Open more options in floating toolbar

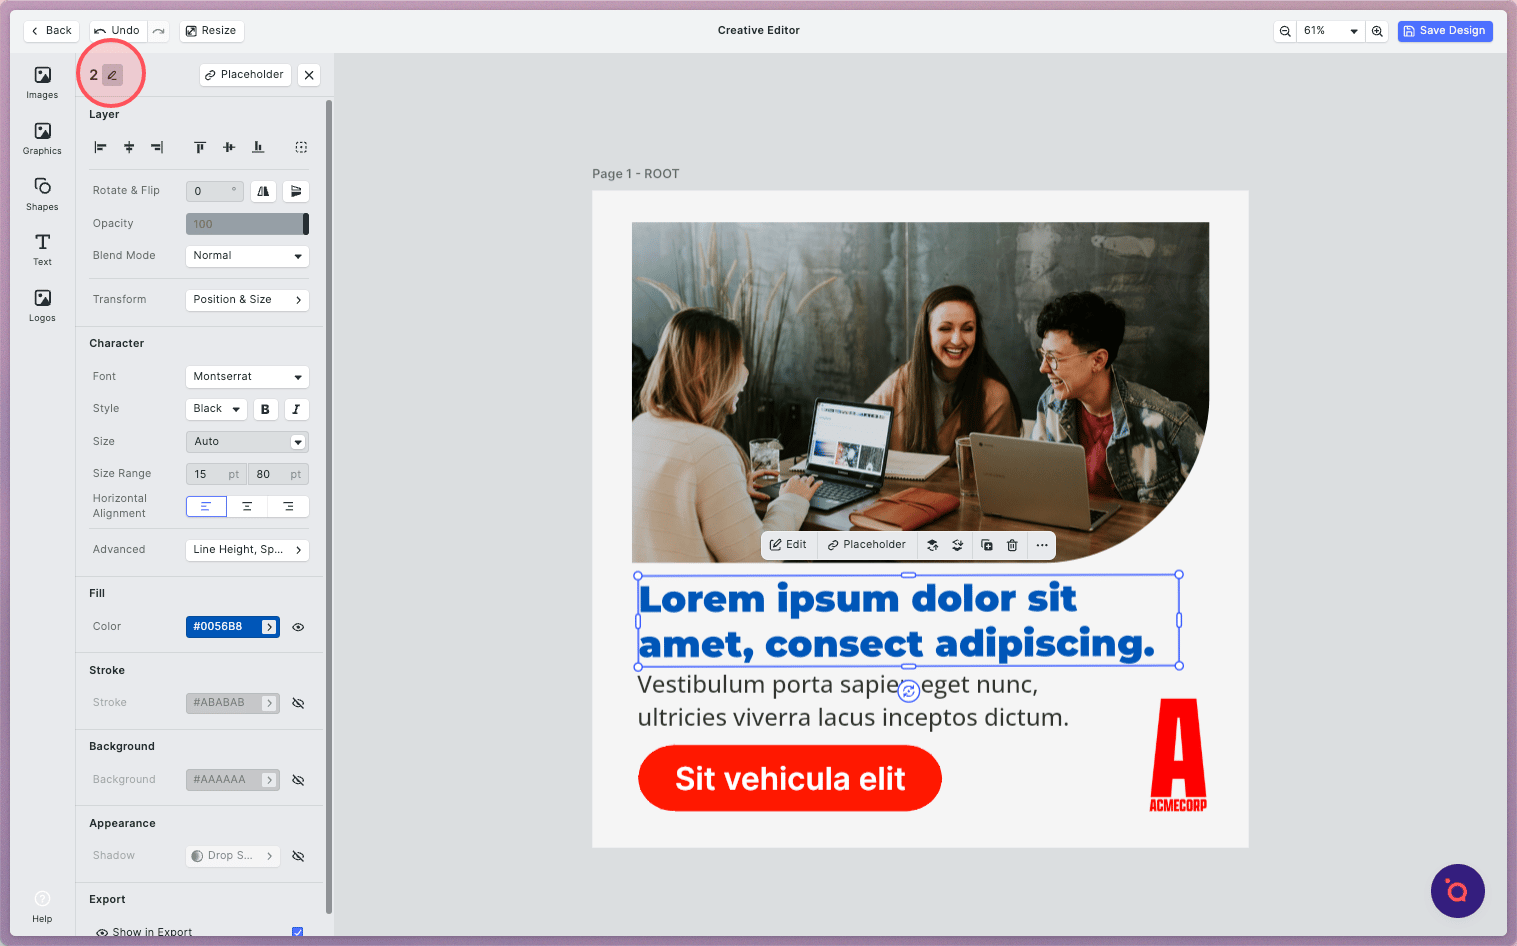[1042, 545]
